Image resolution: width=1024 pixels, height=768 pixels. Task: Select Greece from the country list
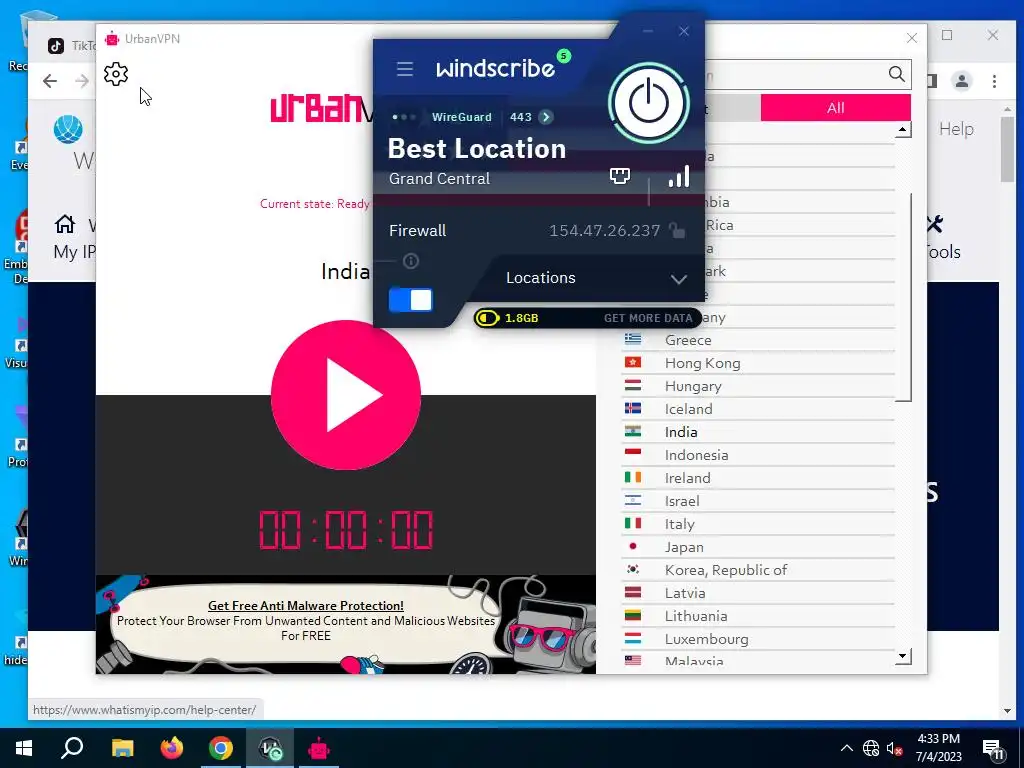click(x=758, y=340)
